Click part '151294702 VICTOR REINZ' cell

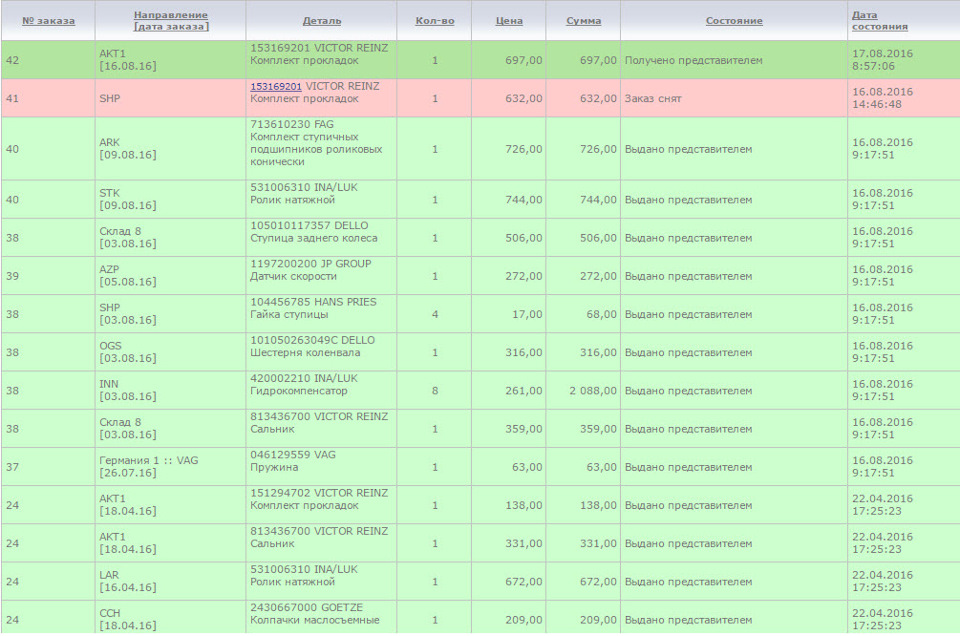(321, 505)
